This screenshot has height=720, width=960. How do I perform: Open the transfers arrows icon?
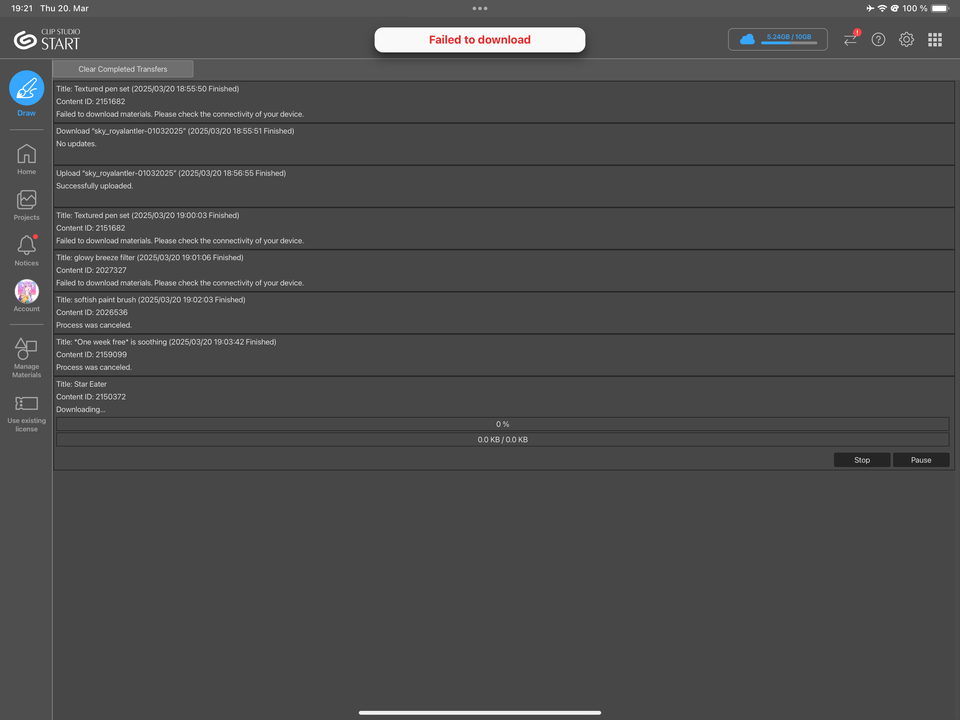[850, 39]
